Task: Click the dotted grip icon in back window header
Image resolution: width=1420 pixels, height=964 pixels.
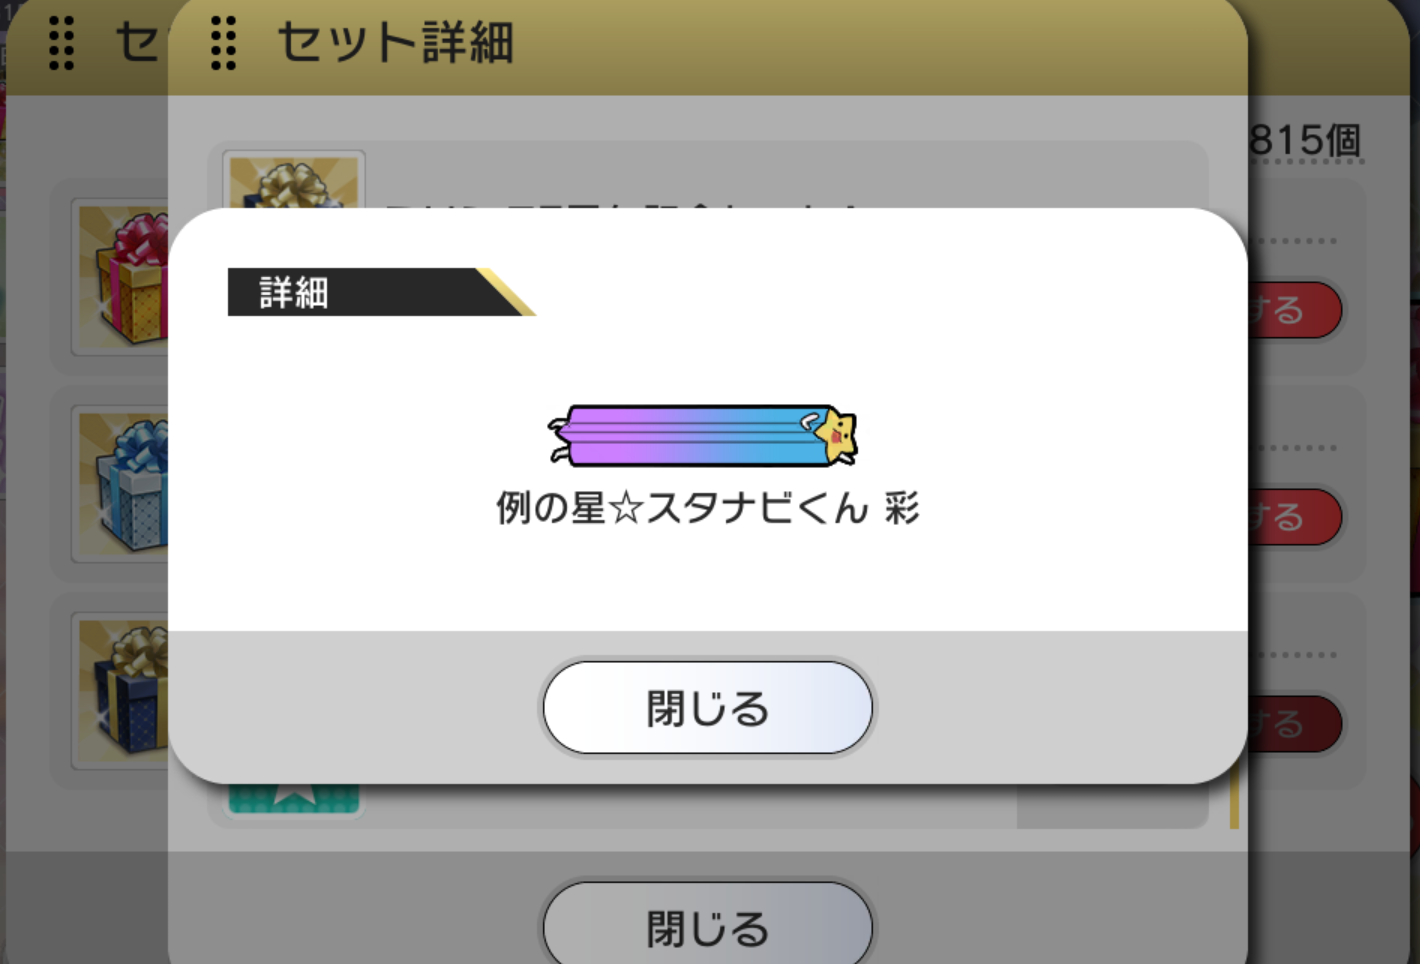Action: click(x=61, y=43)
